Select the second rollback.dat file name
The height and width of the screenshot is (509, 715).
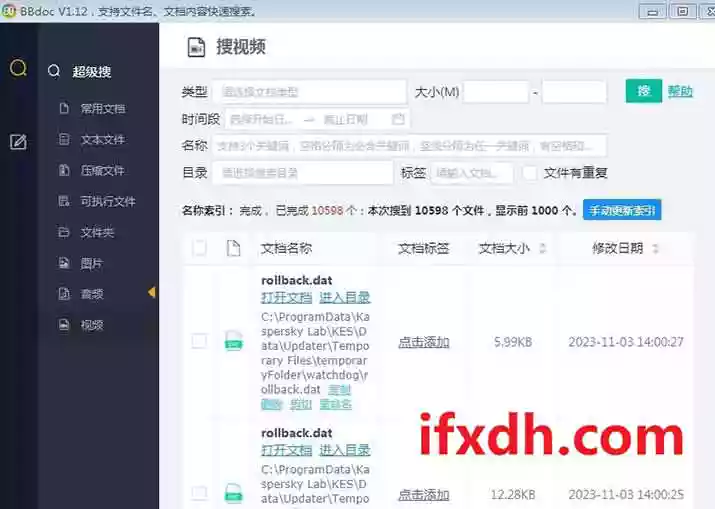(x=296, y=433)
